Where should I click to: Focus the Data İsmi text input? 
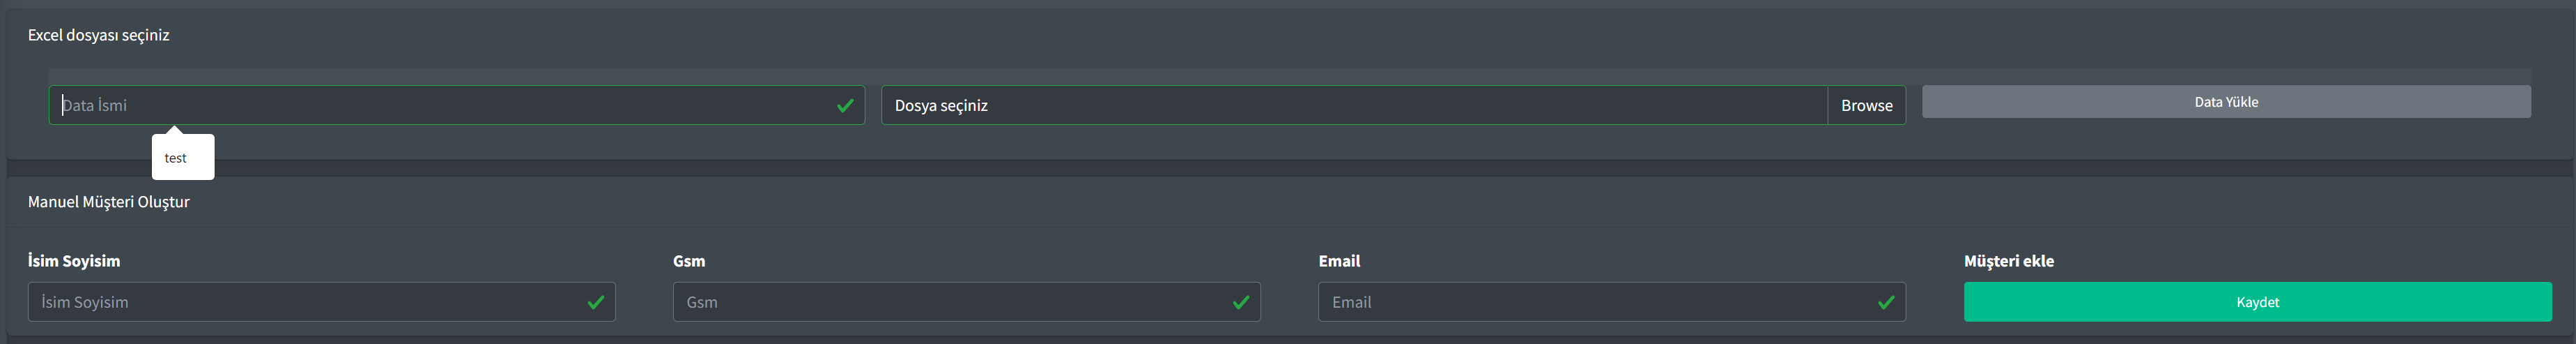tap(457, 105)
